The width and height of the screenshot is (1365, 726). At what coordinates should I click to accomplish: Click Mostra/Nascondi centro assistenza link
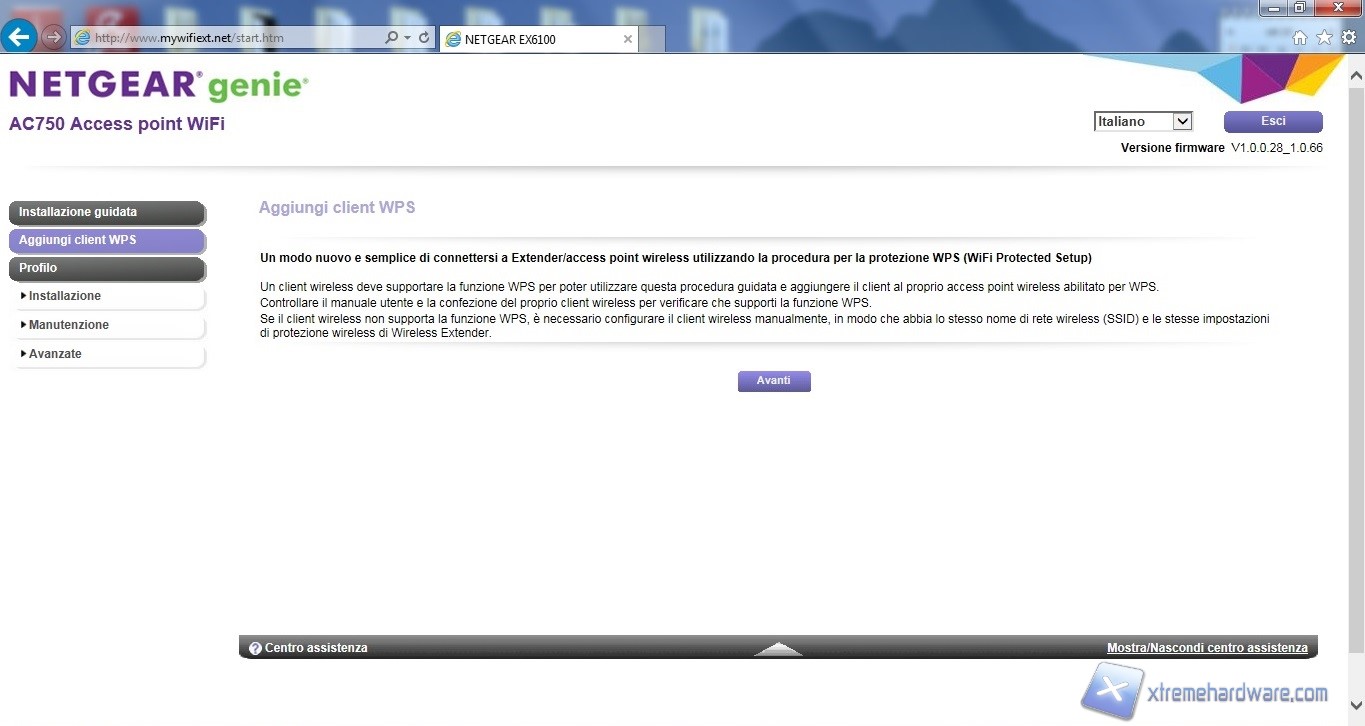1207,648
